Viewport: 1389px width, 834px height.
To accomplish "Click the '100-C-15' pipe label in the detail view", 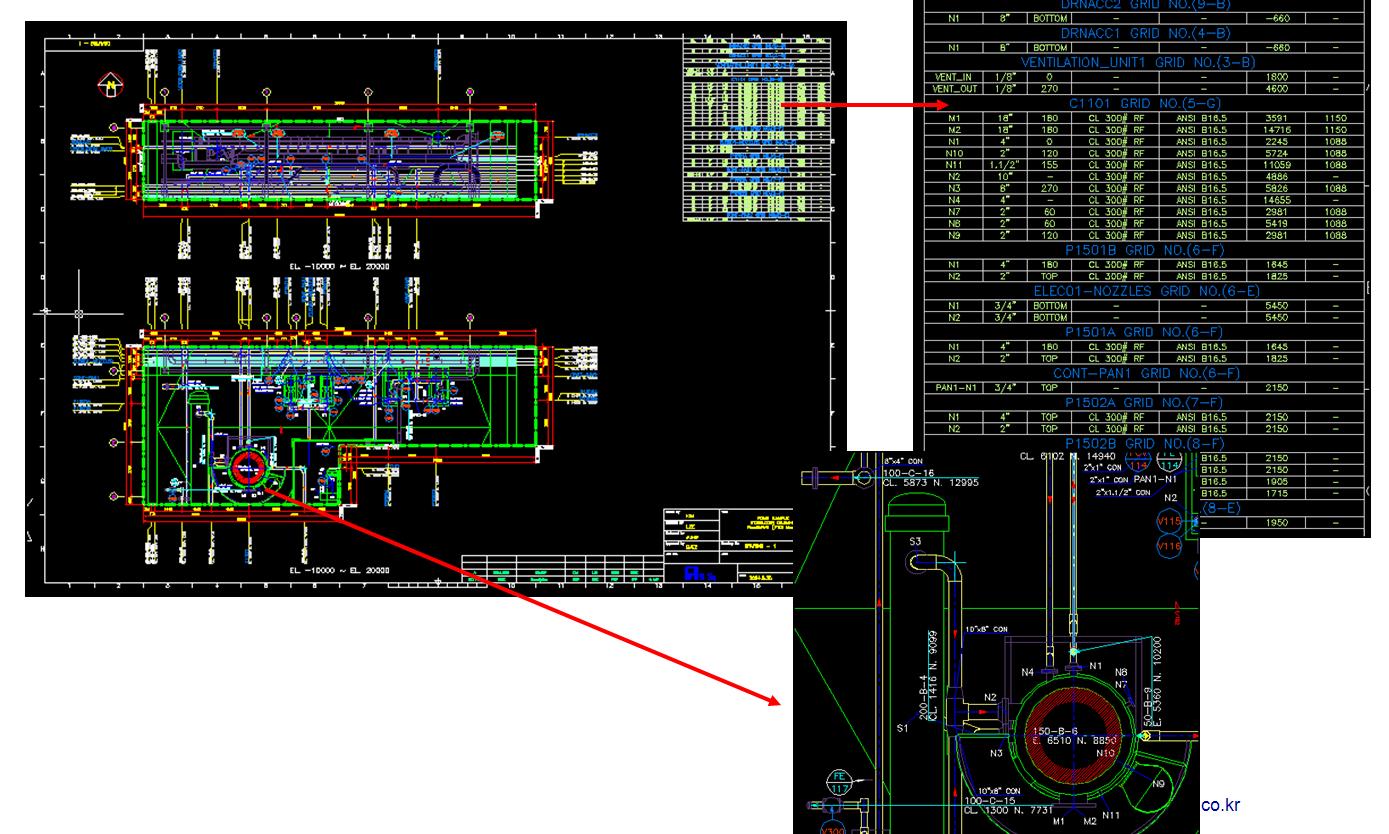I will (990, 800).
